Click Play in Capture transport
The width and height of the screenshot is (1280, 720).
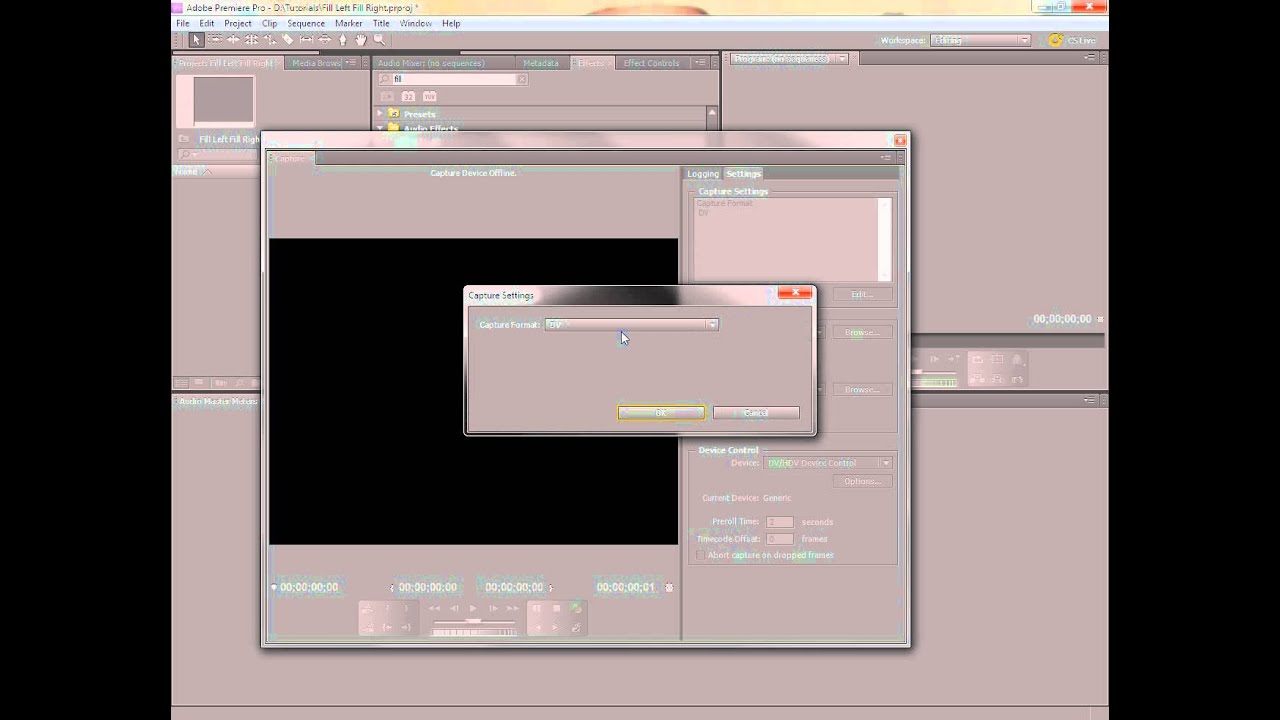point(473,608)
